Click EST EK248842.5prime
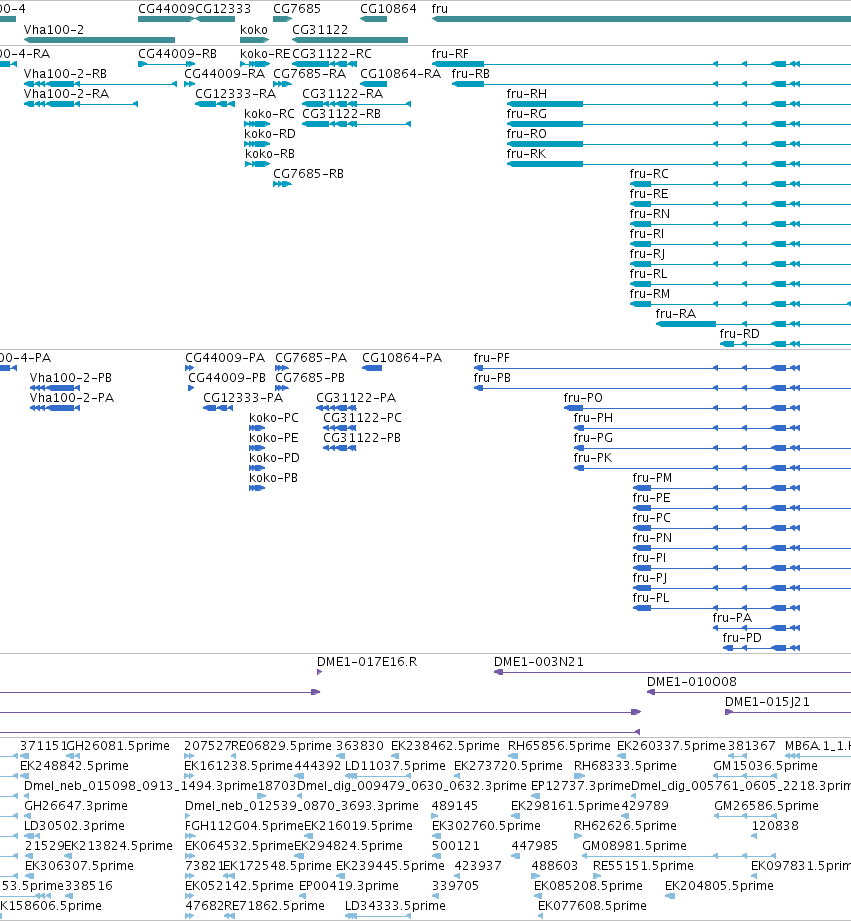The image size is (851, 921). coord(74,766)
